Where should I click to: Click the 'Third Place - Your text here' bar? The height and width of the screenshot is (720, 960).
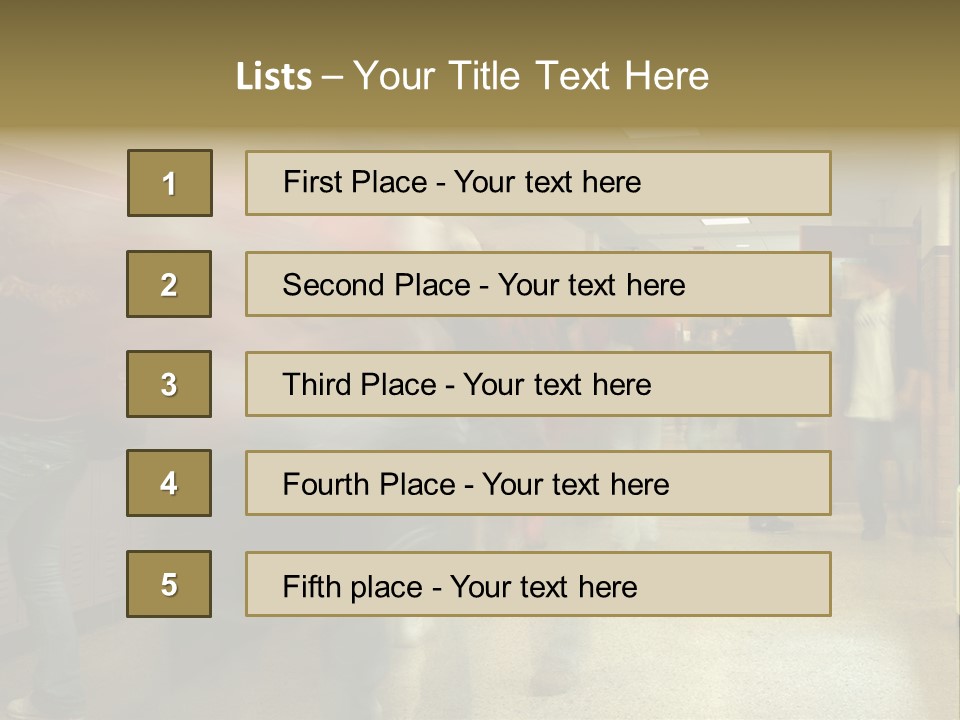538,384
